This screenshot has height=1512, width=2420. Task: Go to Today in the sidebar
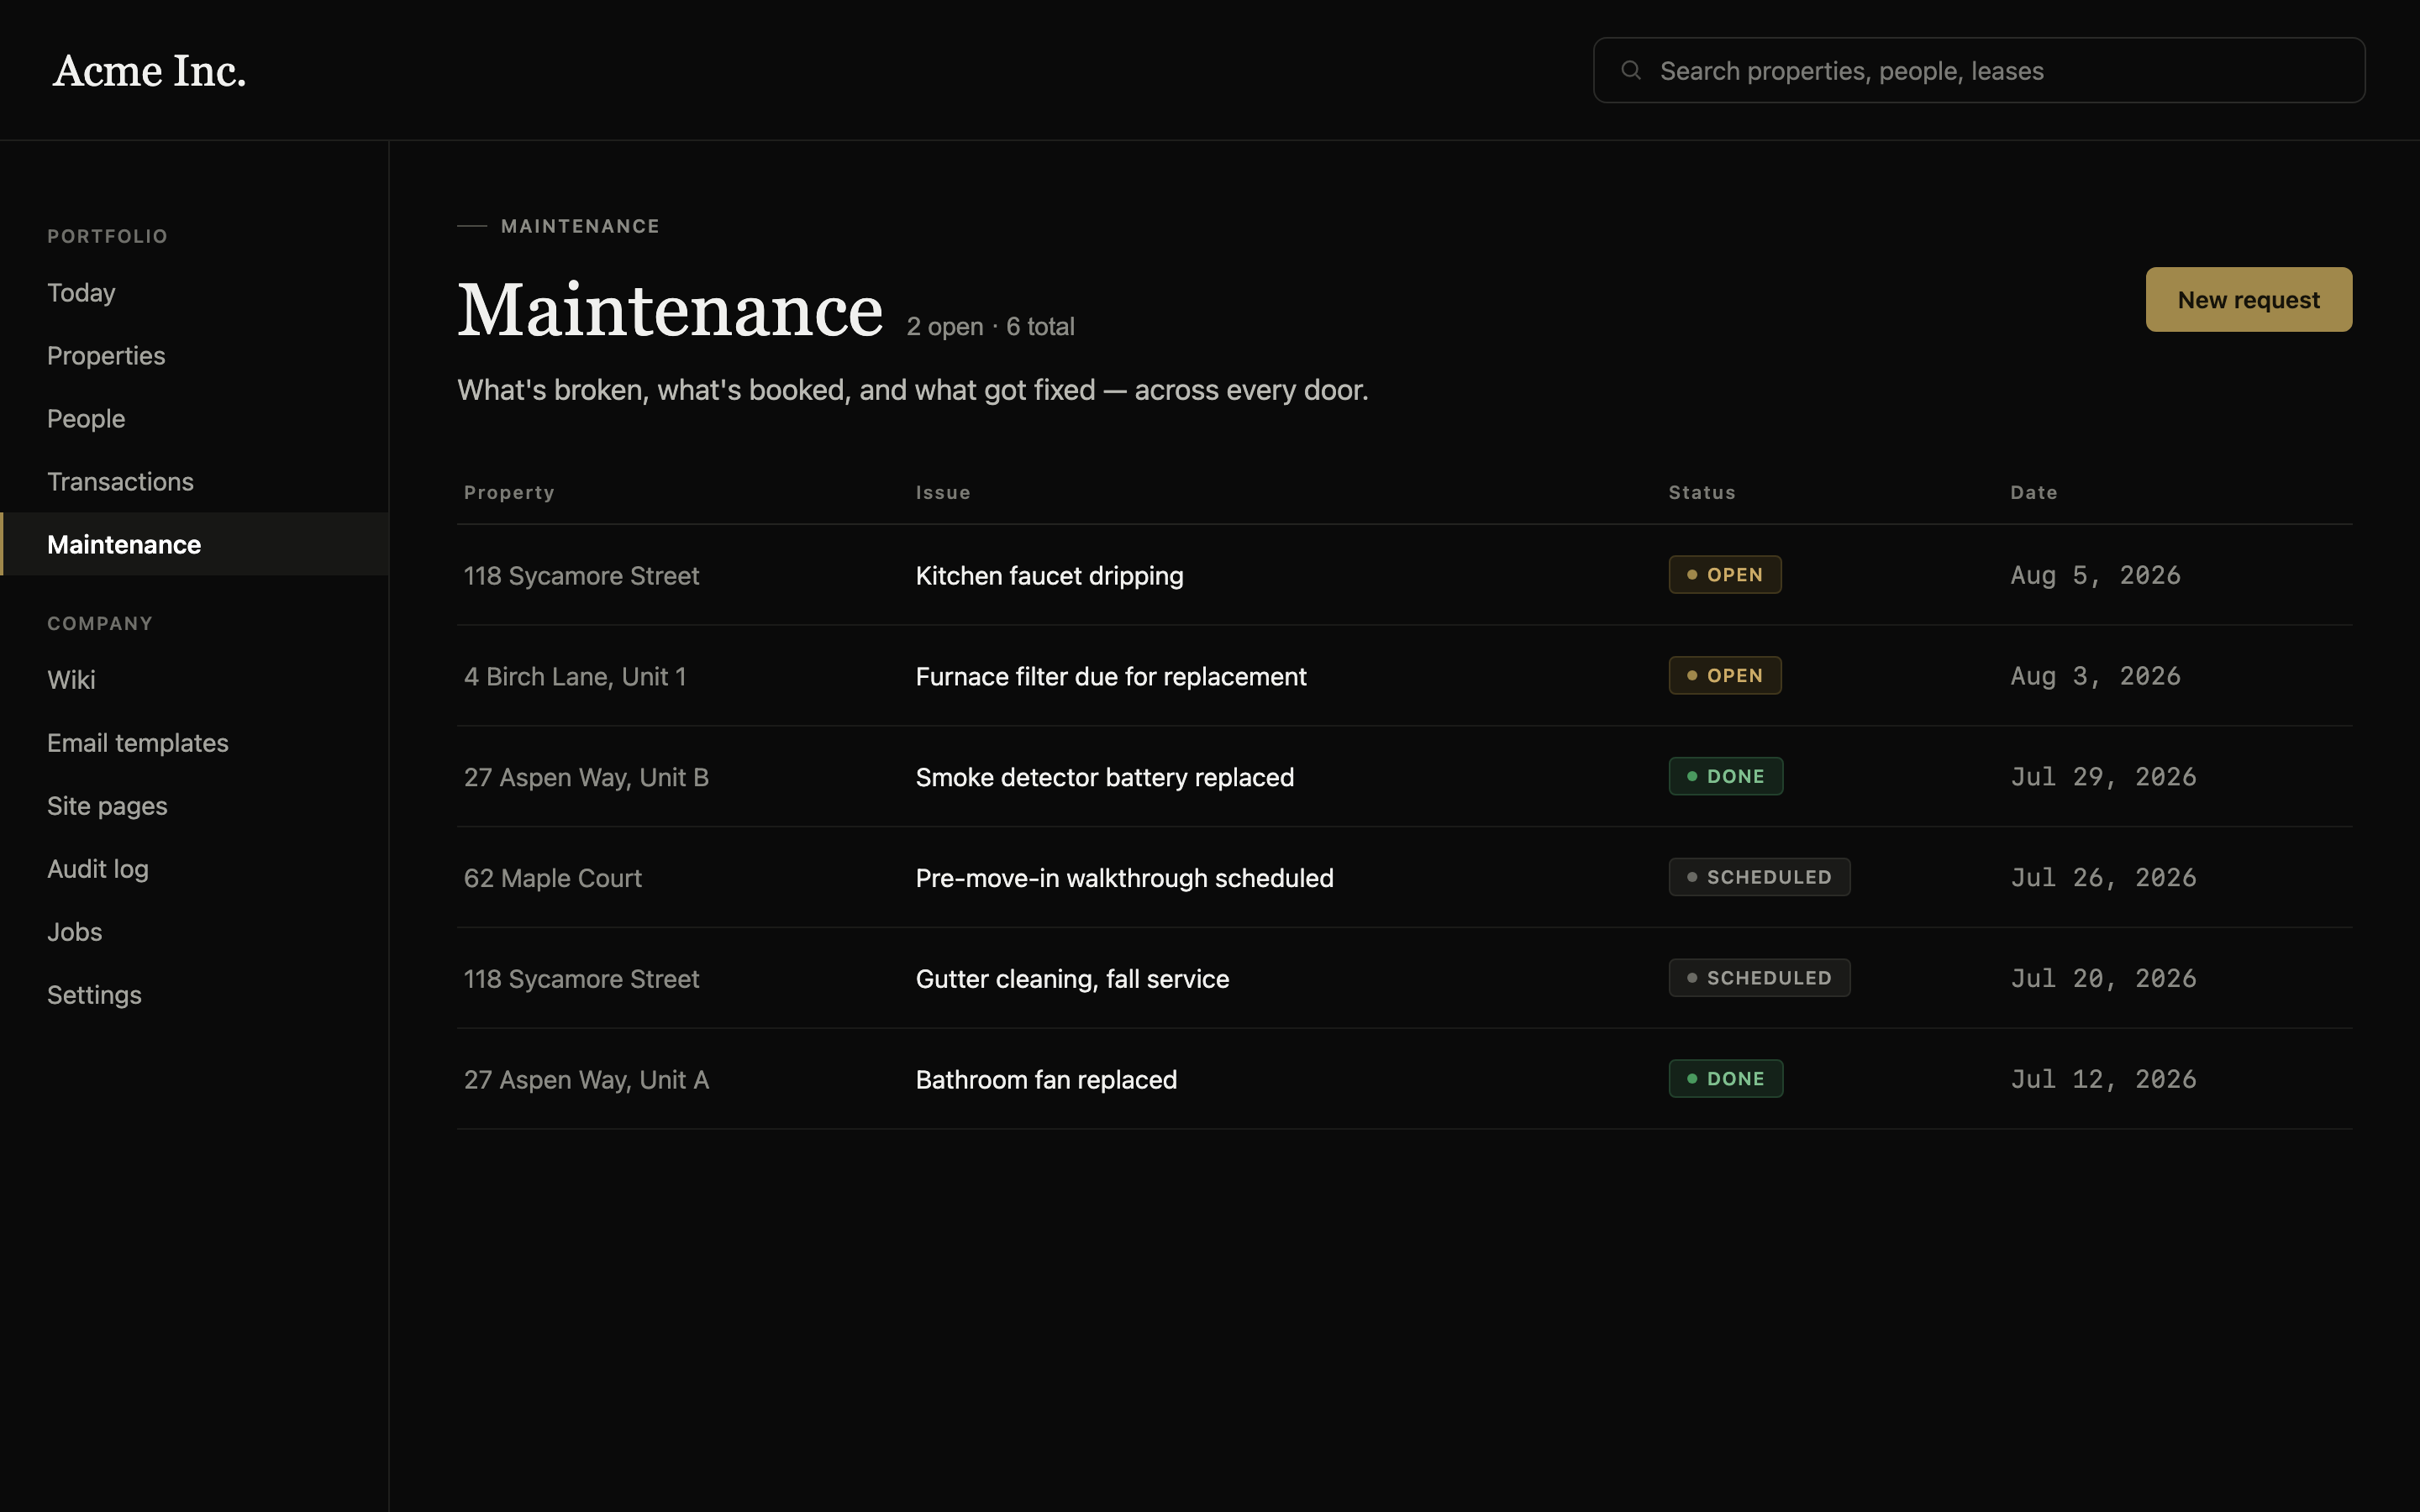coord(81,293)
